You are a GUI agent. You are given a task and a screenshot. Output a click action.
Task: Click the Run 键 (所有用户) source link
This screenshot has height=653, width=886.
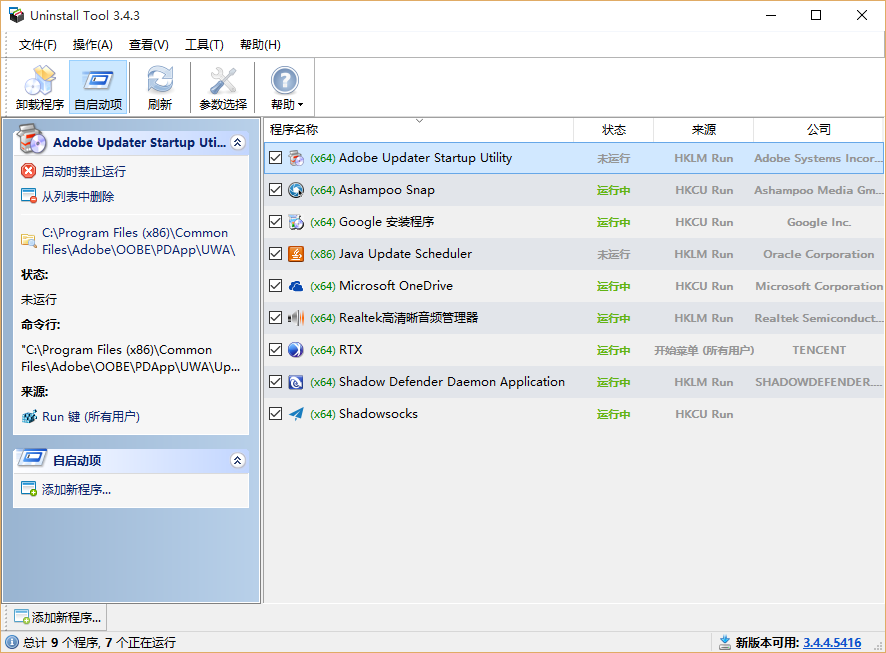click(91, 417)
